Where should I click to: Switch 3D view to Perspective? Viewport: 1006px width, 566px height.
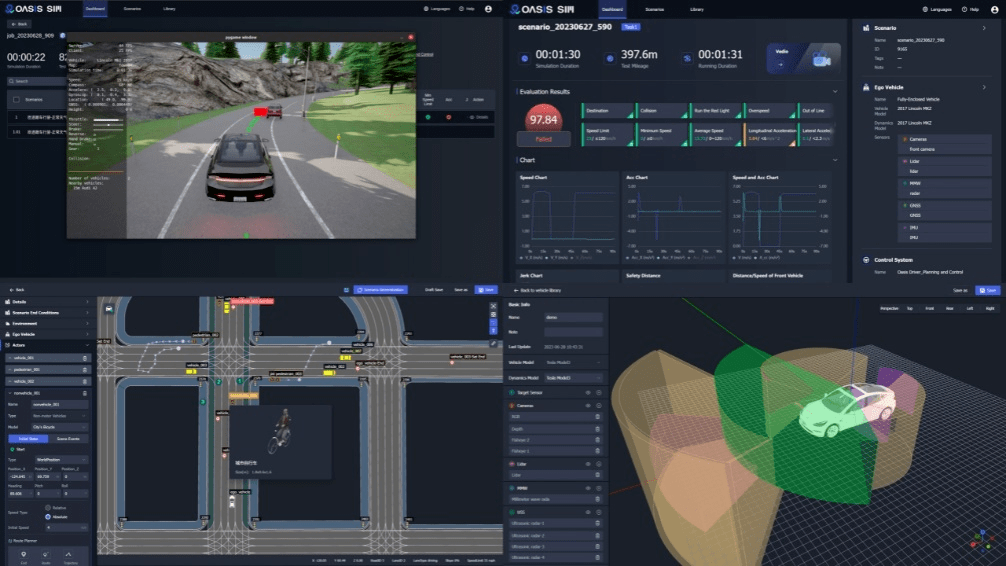point(889,309)
